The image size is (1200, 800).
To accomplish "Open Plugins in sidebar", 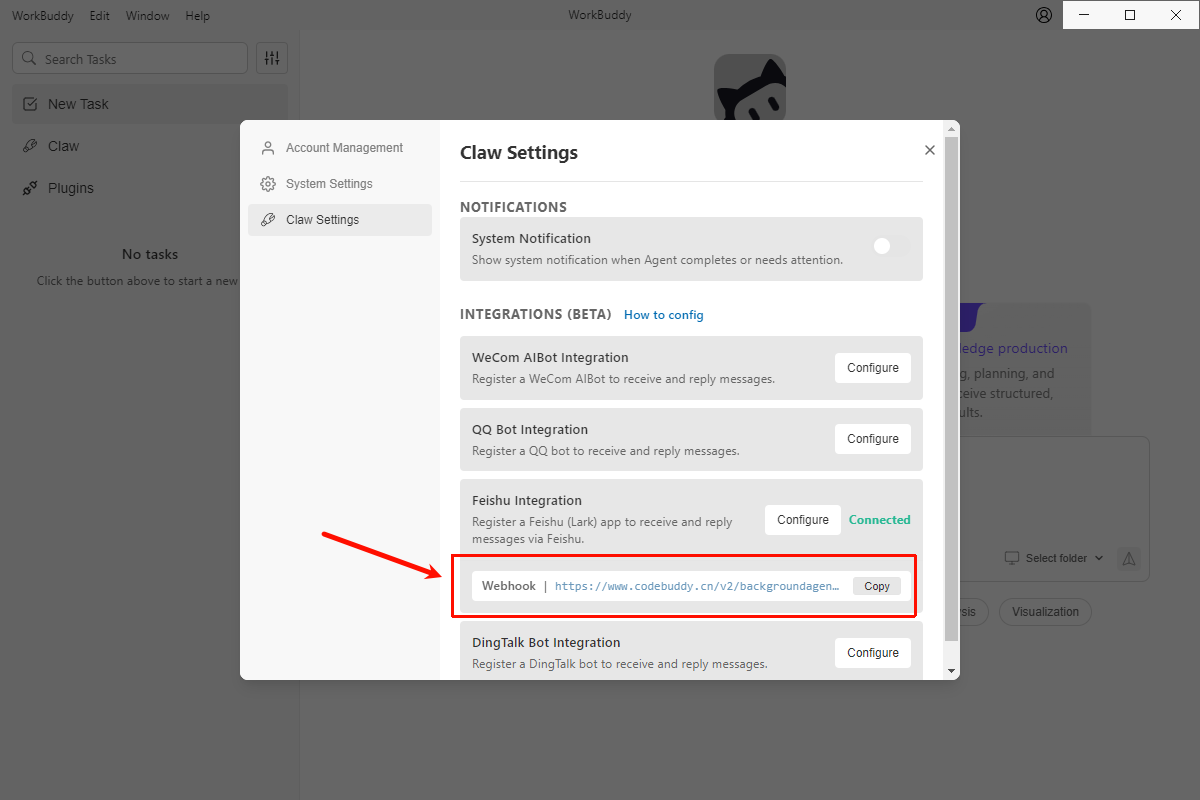I will point(150,188).
